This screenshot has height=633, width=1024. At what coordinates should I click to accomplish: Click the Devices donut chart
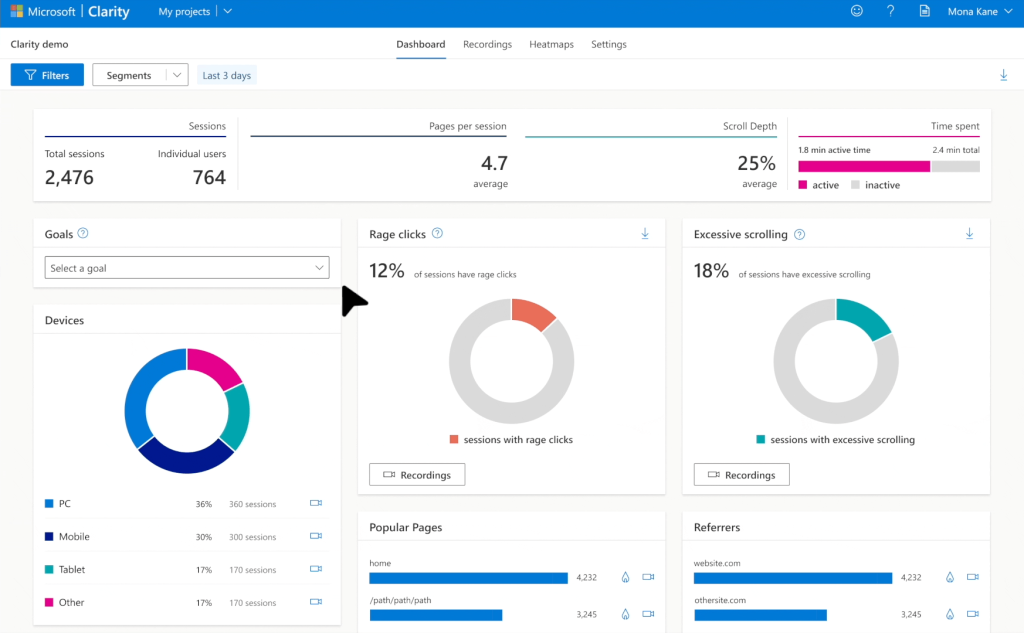pos(187,411)
